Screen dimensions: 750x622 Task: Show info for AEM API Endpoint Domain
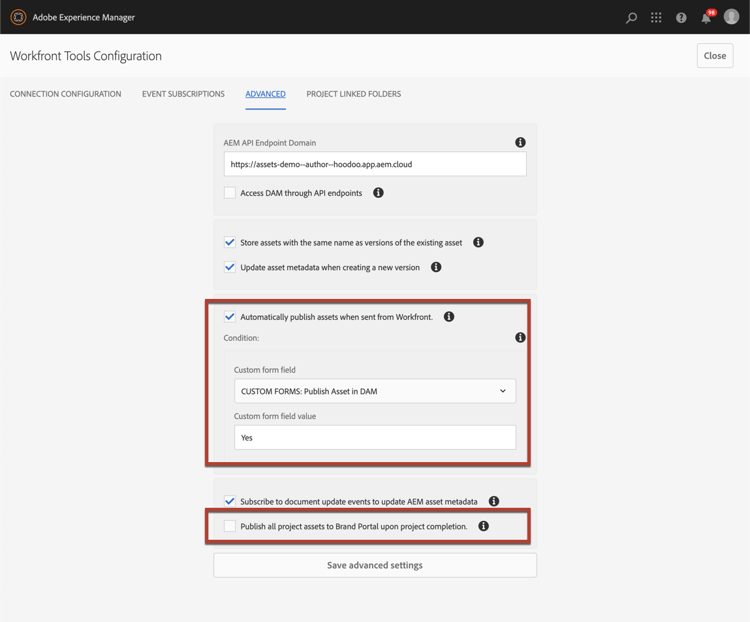(x=520, y=142)
